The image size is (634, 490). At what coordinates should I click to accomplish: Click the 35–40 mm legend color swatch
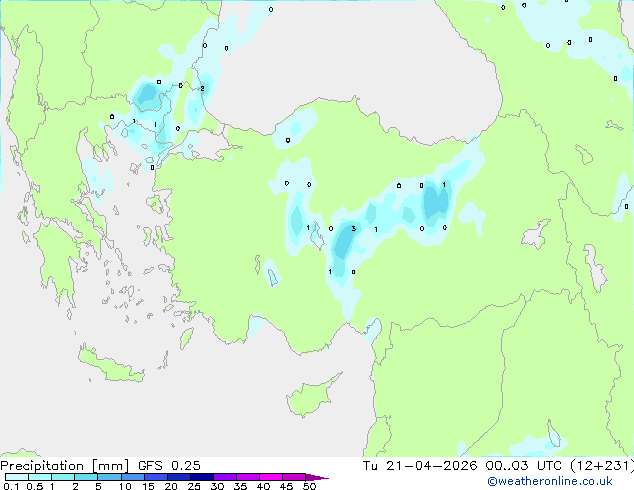point(247,477)
